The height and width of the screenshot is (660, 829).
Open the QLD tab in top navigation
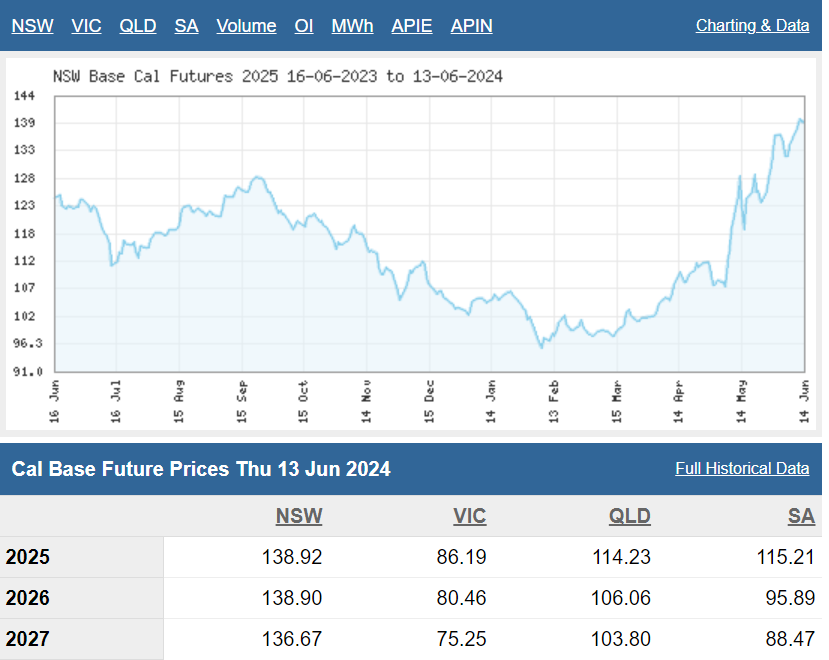coord(138,26)
